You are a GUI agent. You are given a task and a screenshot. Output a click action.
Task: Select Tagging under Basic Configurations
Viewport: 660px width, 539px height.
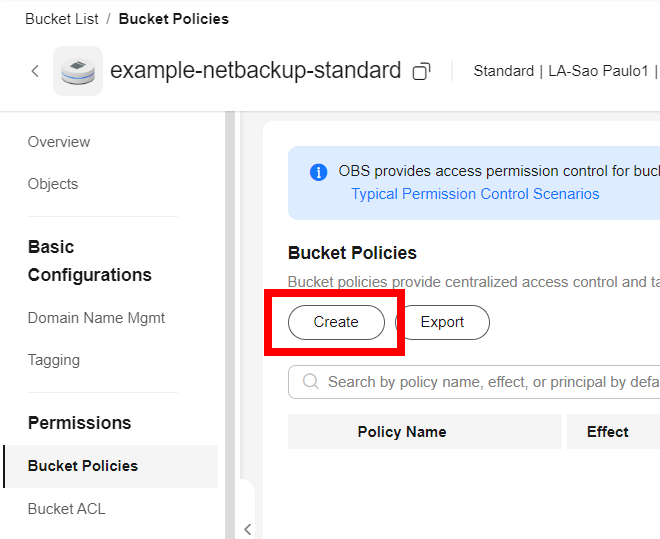pyautogui.click(x=54, y=360)
